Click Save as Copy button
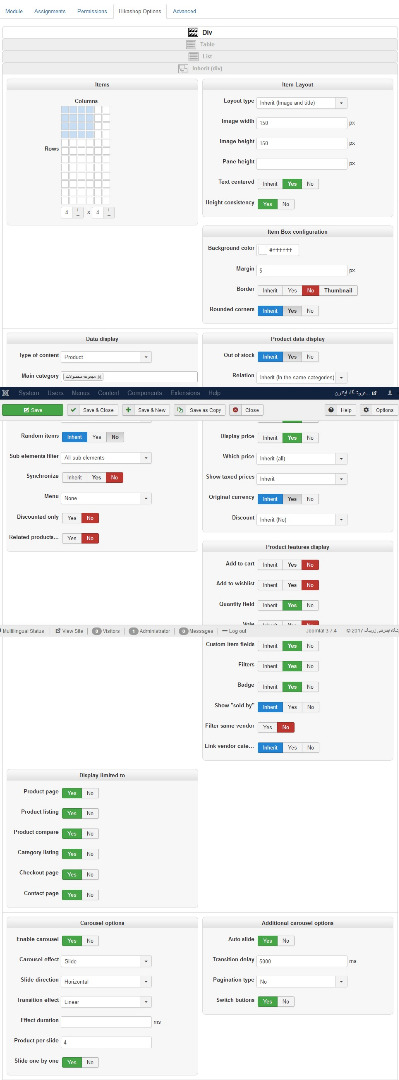Screen dimensions: 399x1080 pyautogui.click(x=199, y=410)
